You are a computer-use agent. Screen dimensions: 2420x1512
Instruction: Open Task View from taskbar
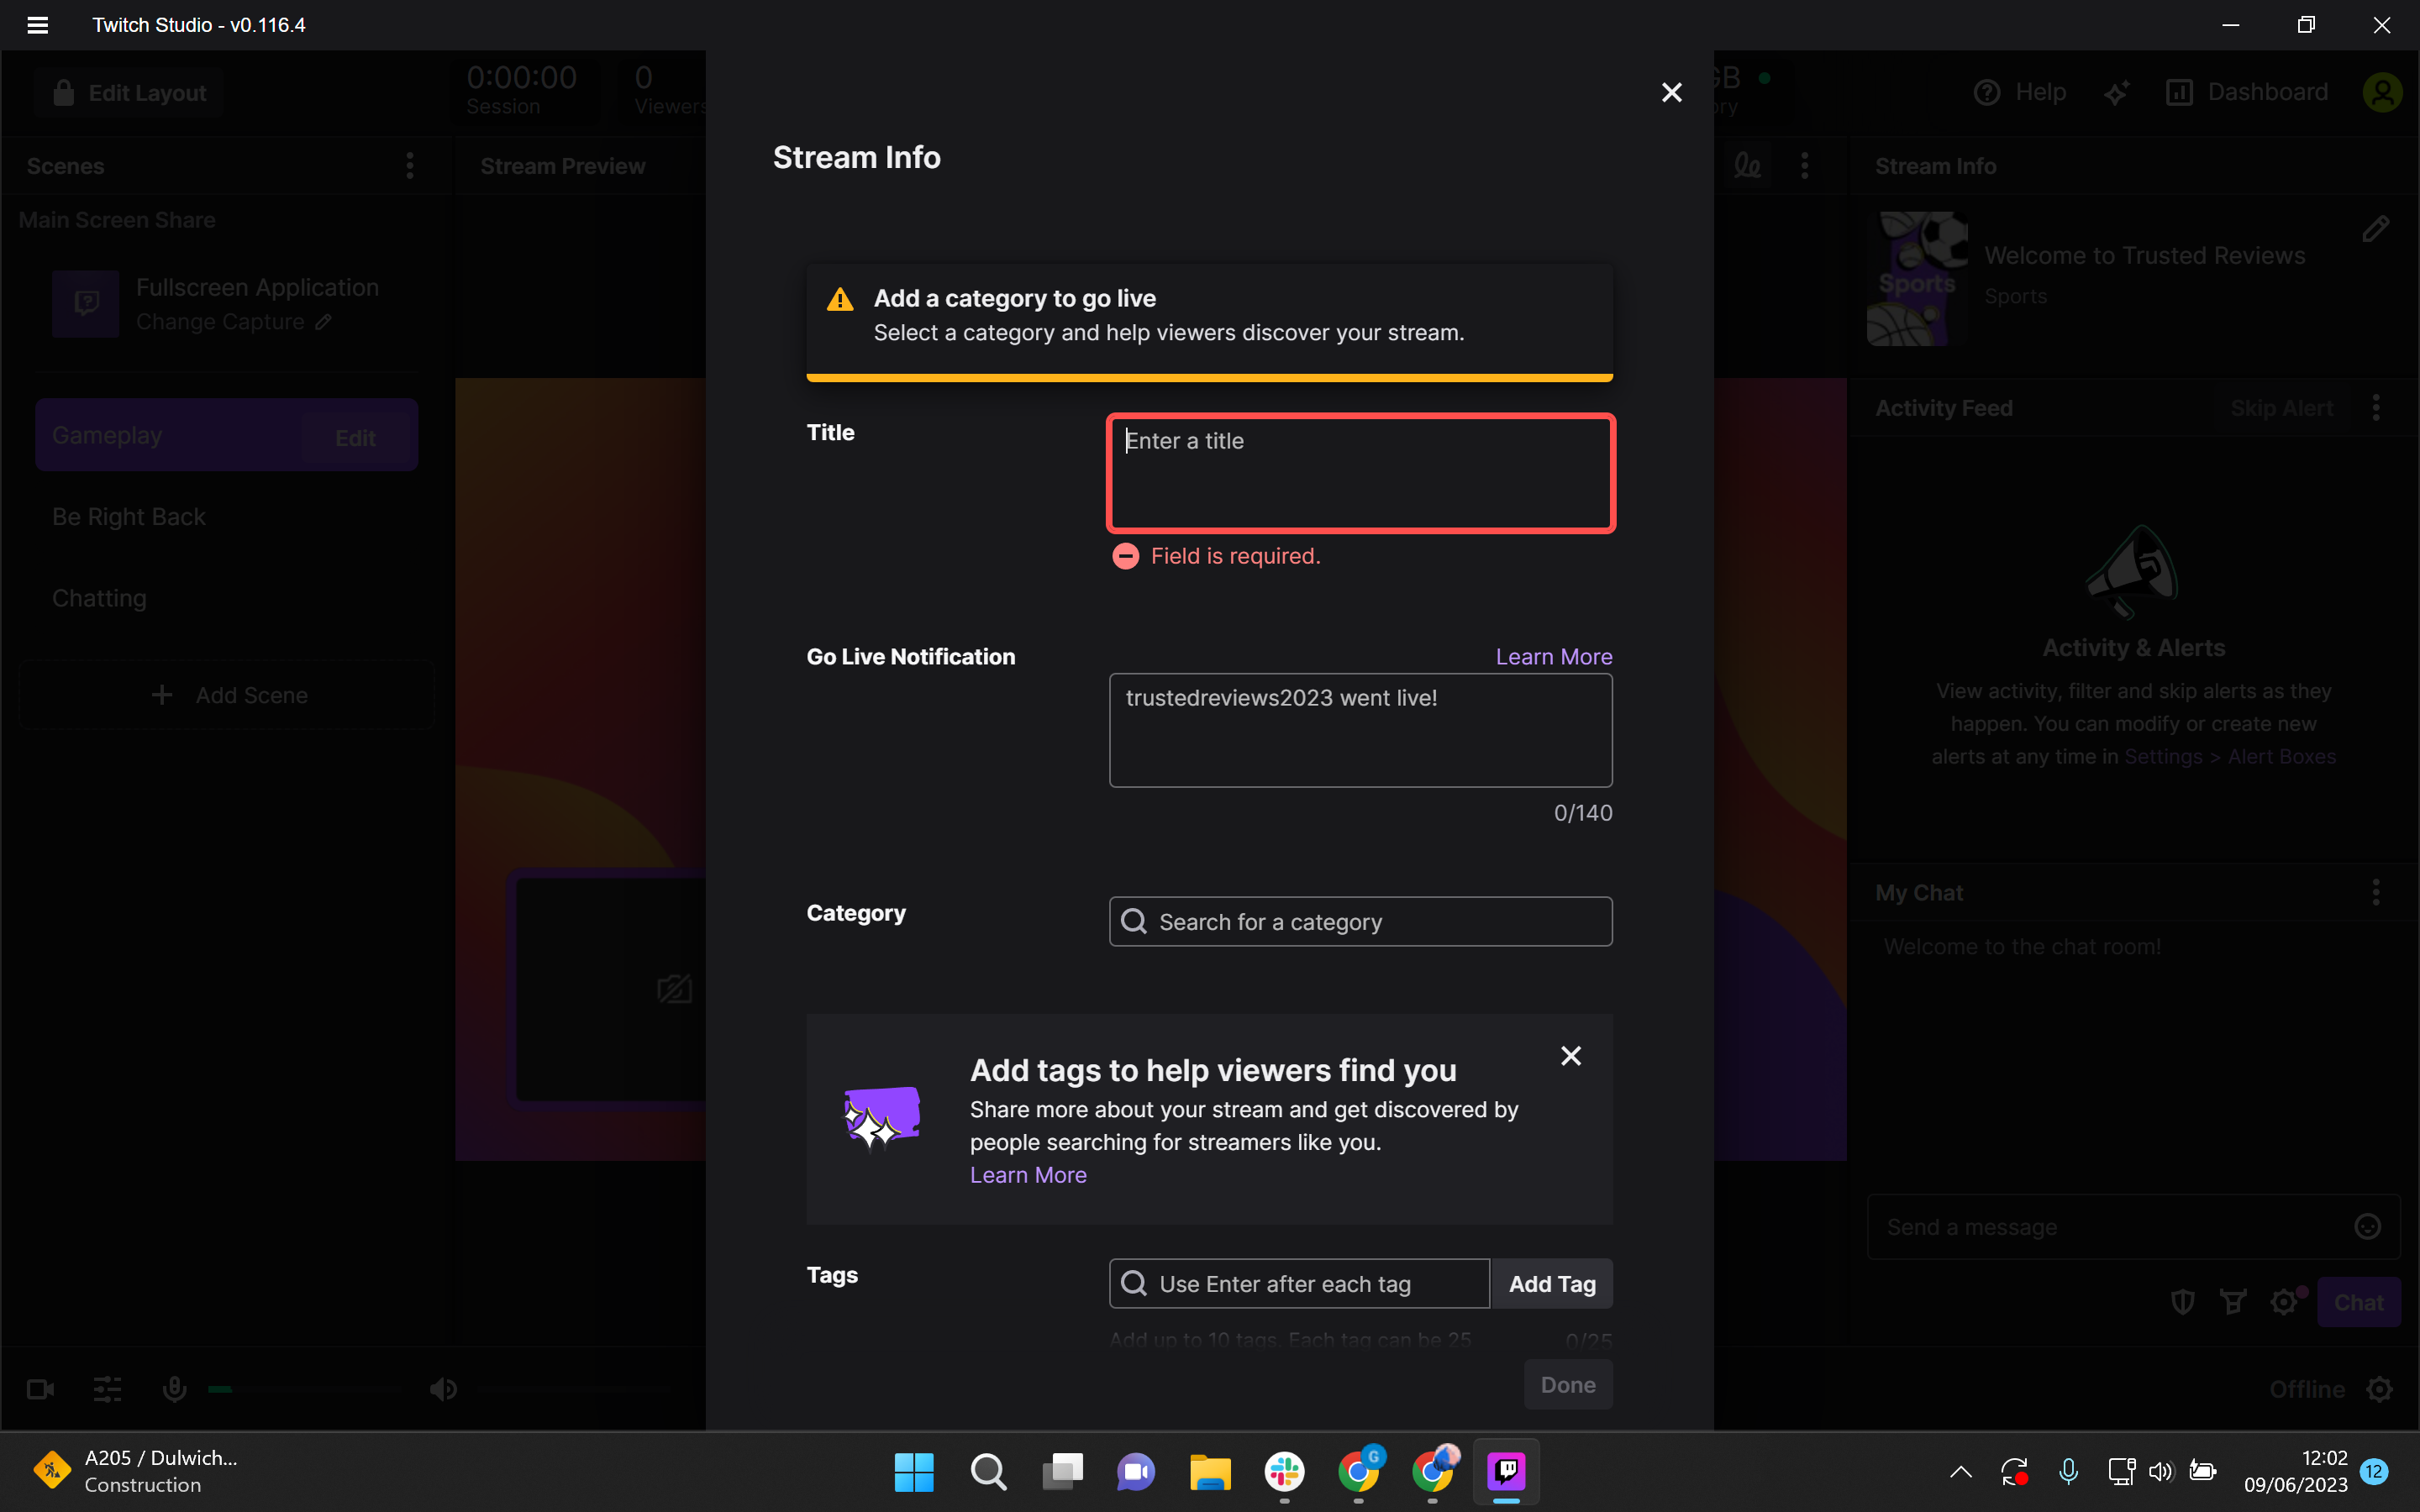point(1062,1472)
